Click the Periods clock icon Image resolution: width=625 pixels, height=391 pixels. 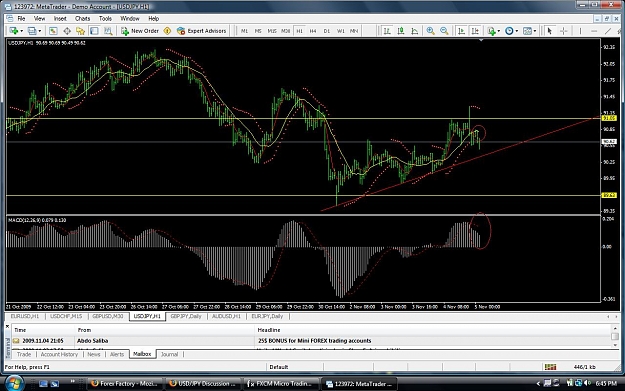click(x=509, y=31)
